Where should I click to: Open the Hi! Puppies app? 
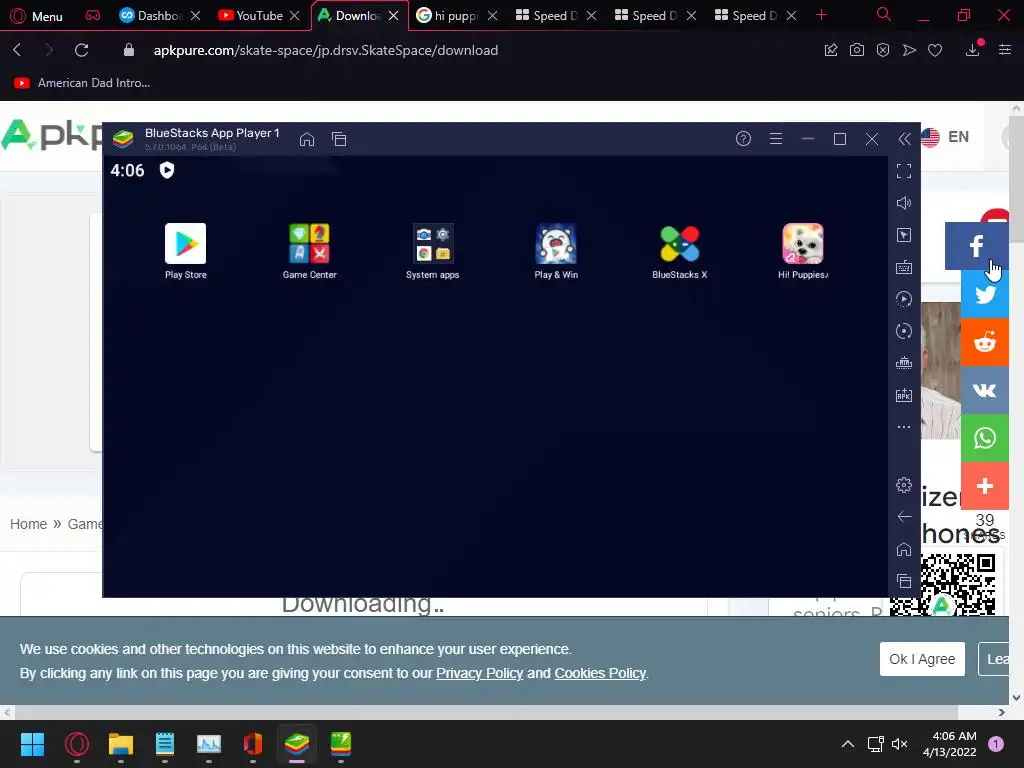[803, 251]
